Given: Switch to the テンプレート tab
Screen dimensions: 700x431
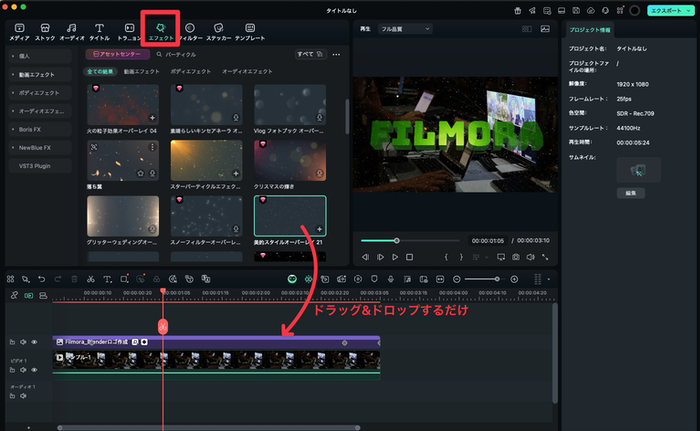Looking at the screenshot, I should tap(250, 30).
